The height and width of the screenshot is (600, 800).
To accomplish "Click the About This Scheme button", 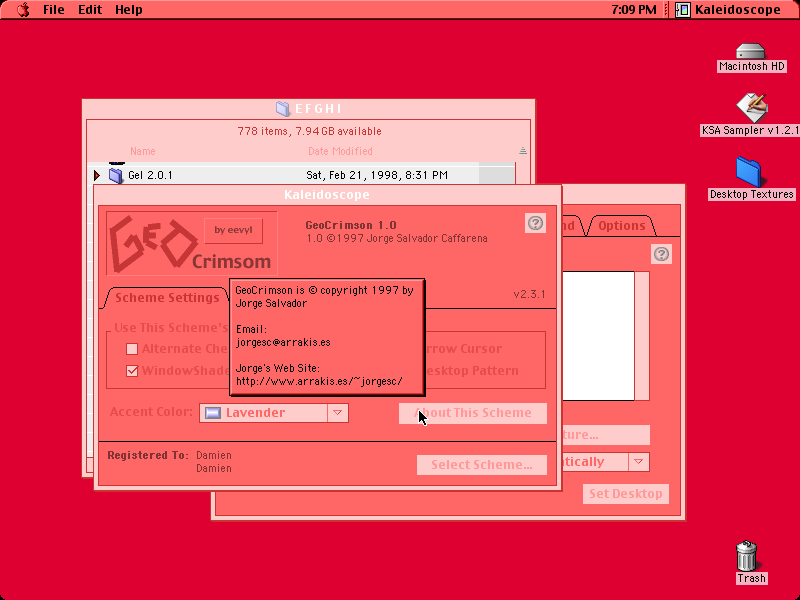I will pyautogui.click(x=473, y=413).
